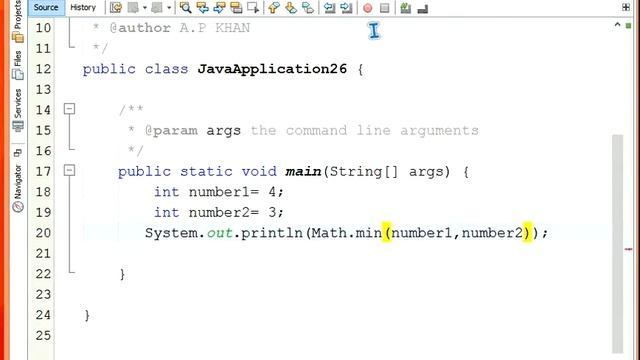Image resolution: width=640 pixels, height=360 pixels.
Task: Click the class name JavaApplication26
Action: click(x=272, y=69)
